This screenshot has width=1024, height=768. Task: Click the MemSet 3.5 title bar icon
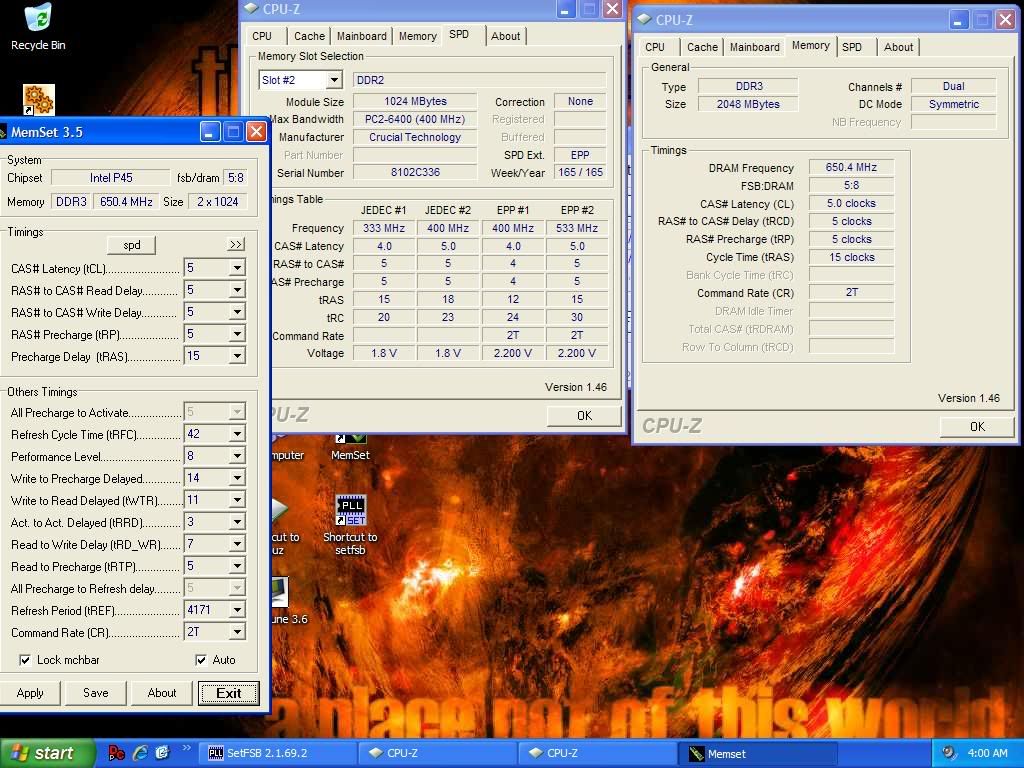[3, 133]
